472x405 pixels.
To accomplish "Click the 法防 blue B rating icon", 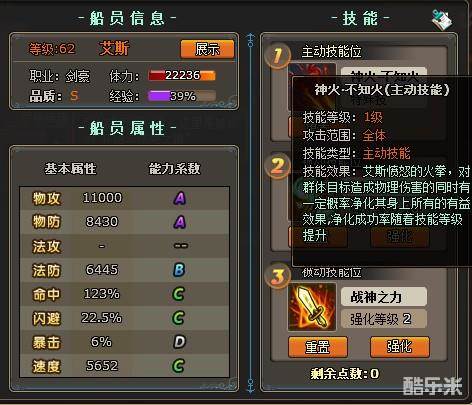I will coord(179,270).
